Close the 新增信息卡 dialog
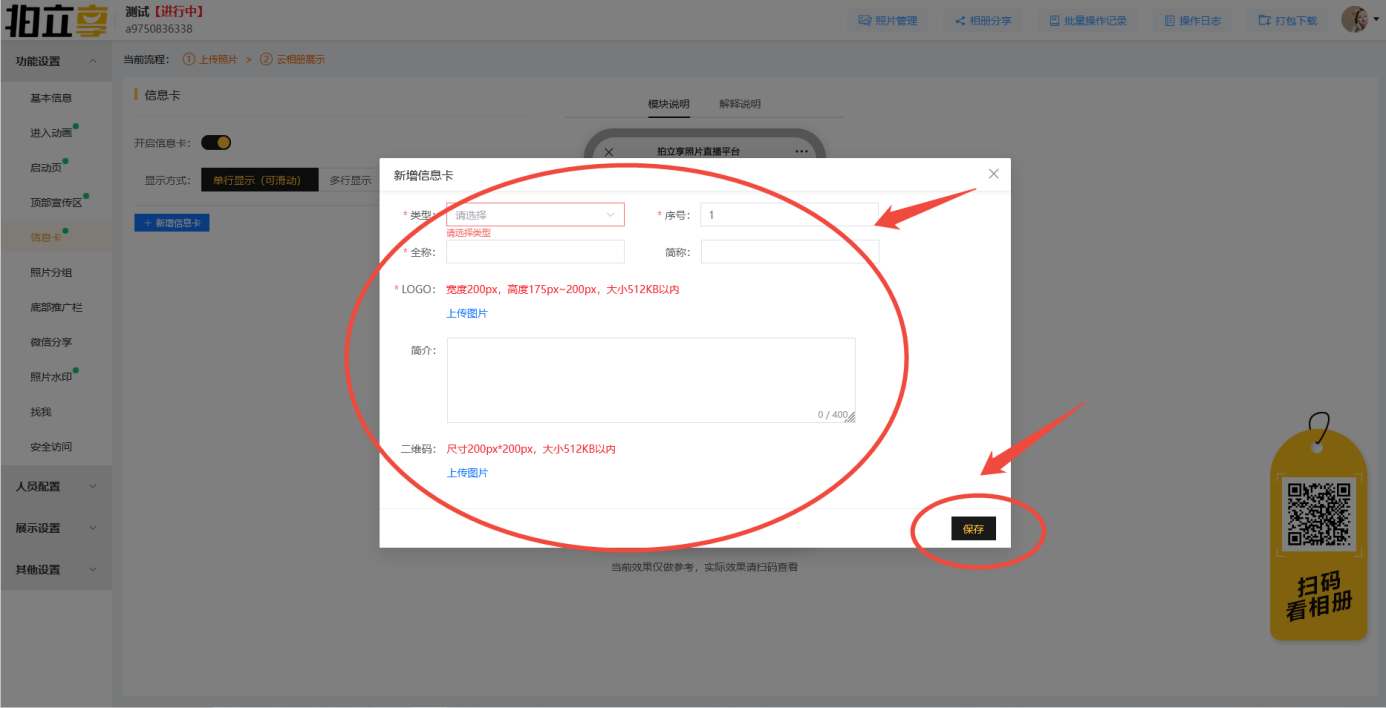Image resolution: width=1386 pixels, height=708 pixels. [993, 174]
